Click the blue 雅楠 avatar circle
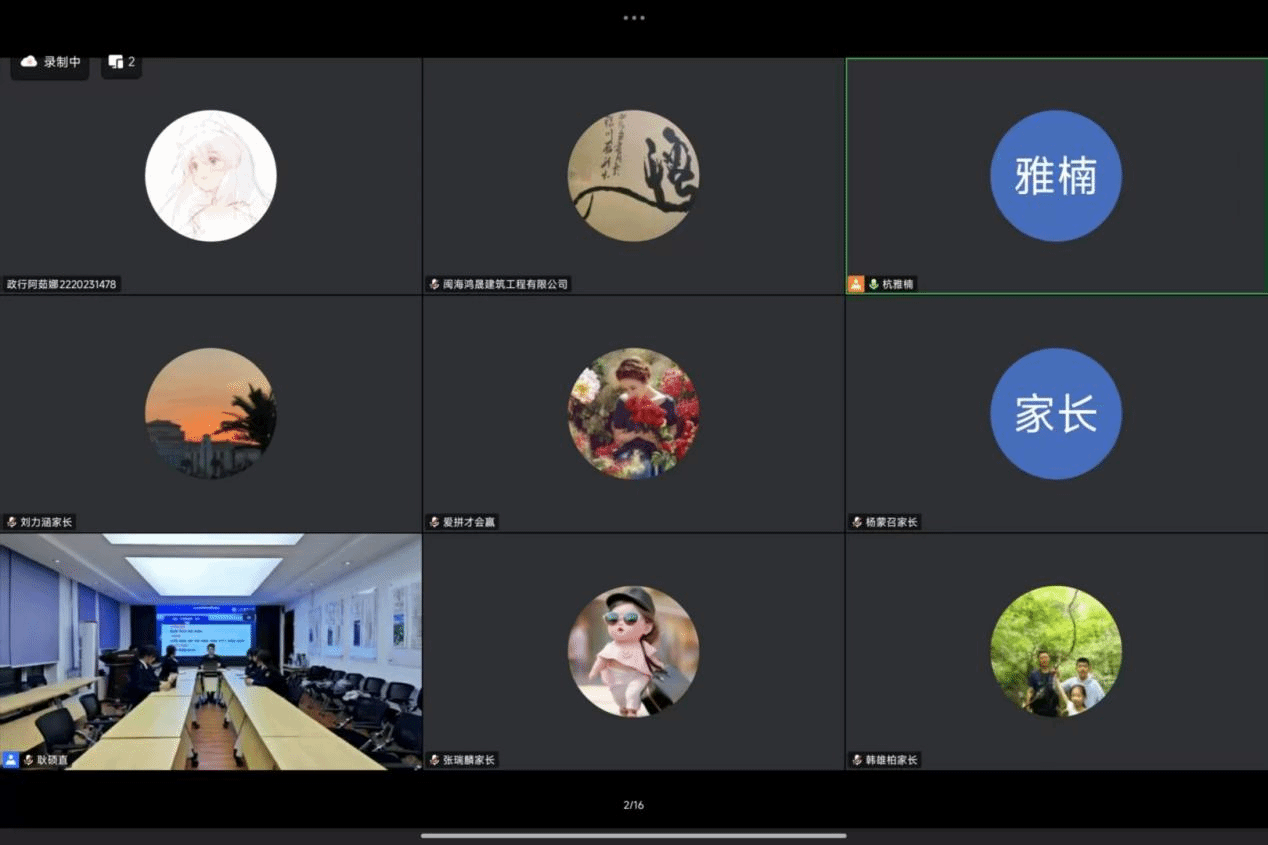1268x845 pixels. coord(1056,176)
